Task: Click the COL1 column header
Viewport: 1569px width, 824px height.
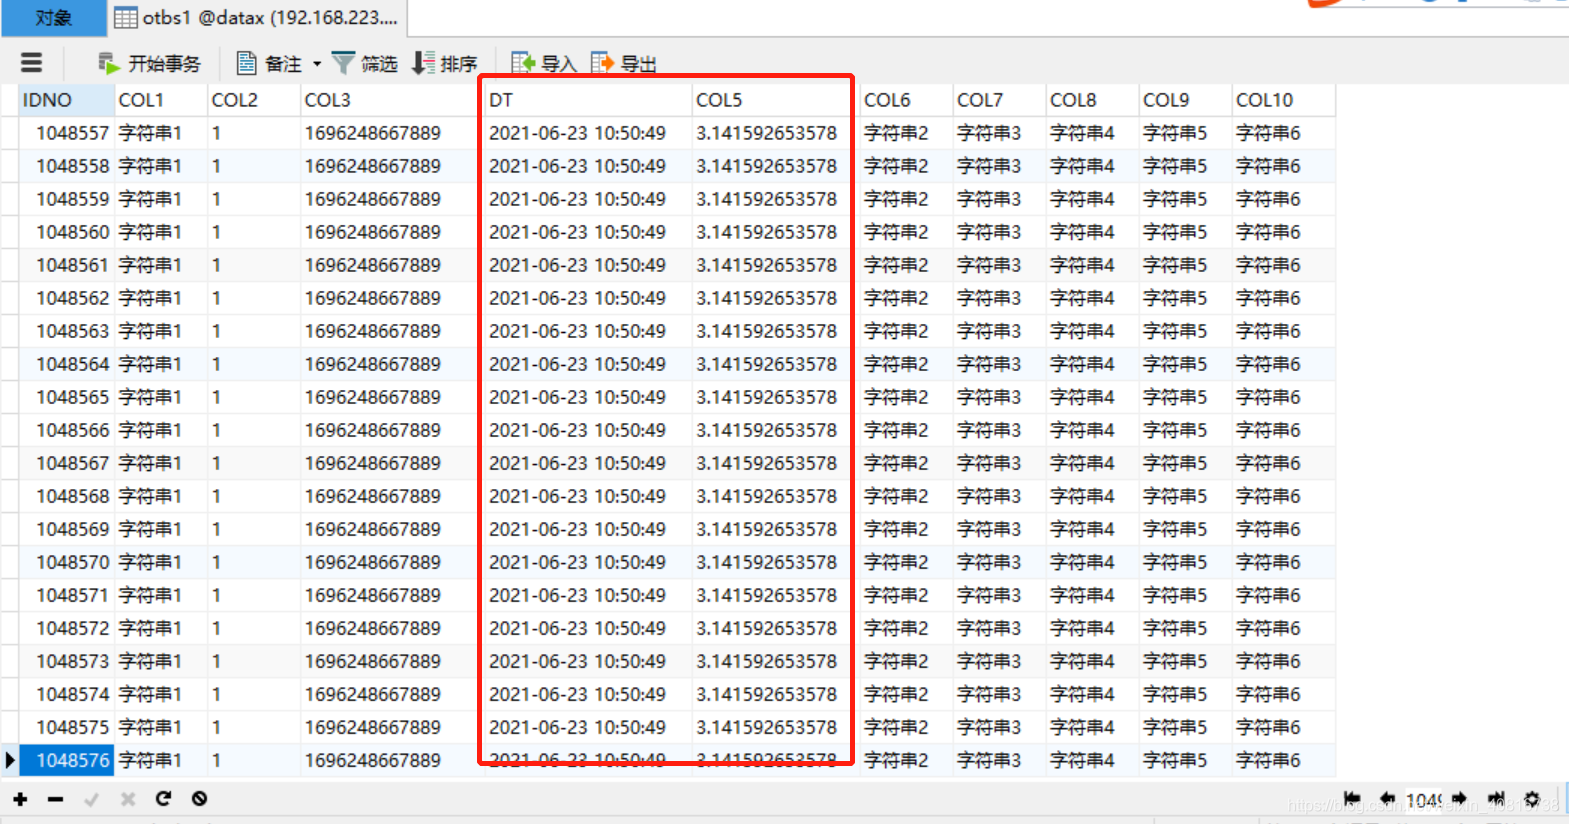Action: (x=160, y=100)
